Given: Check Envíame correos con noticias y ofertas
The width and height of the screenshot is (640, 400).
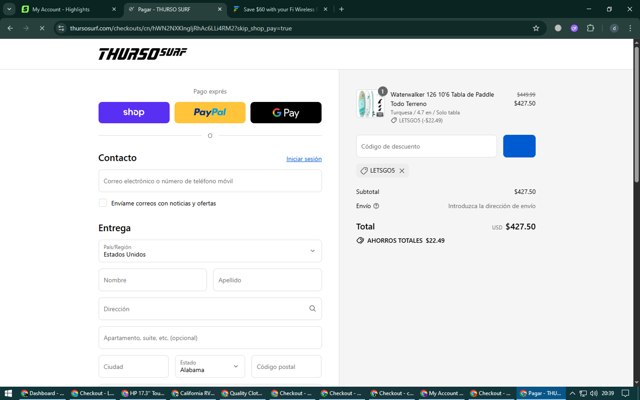Looking at the screenshot, I should [x=103, y=203].
